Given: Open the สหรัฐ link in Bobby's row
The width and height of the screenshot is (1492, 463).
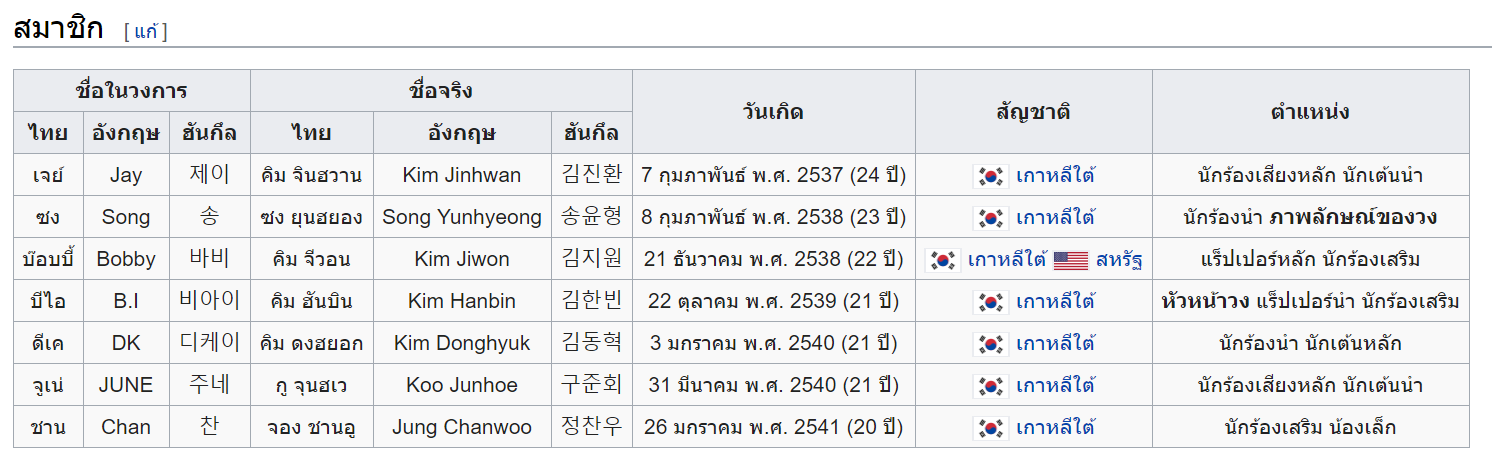Looking at the screenshot, I should coord(1119,260).
